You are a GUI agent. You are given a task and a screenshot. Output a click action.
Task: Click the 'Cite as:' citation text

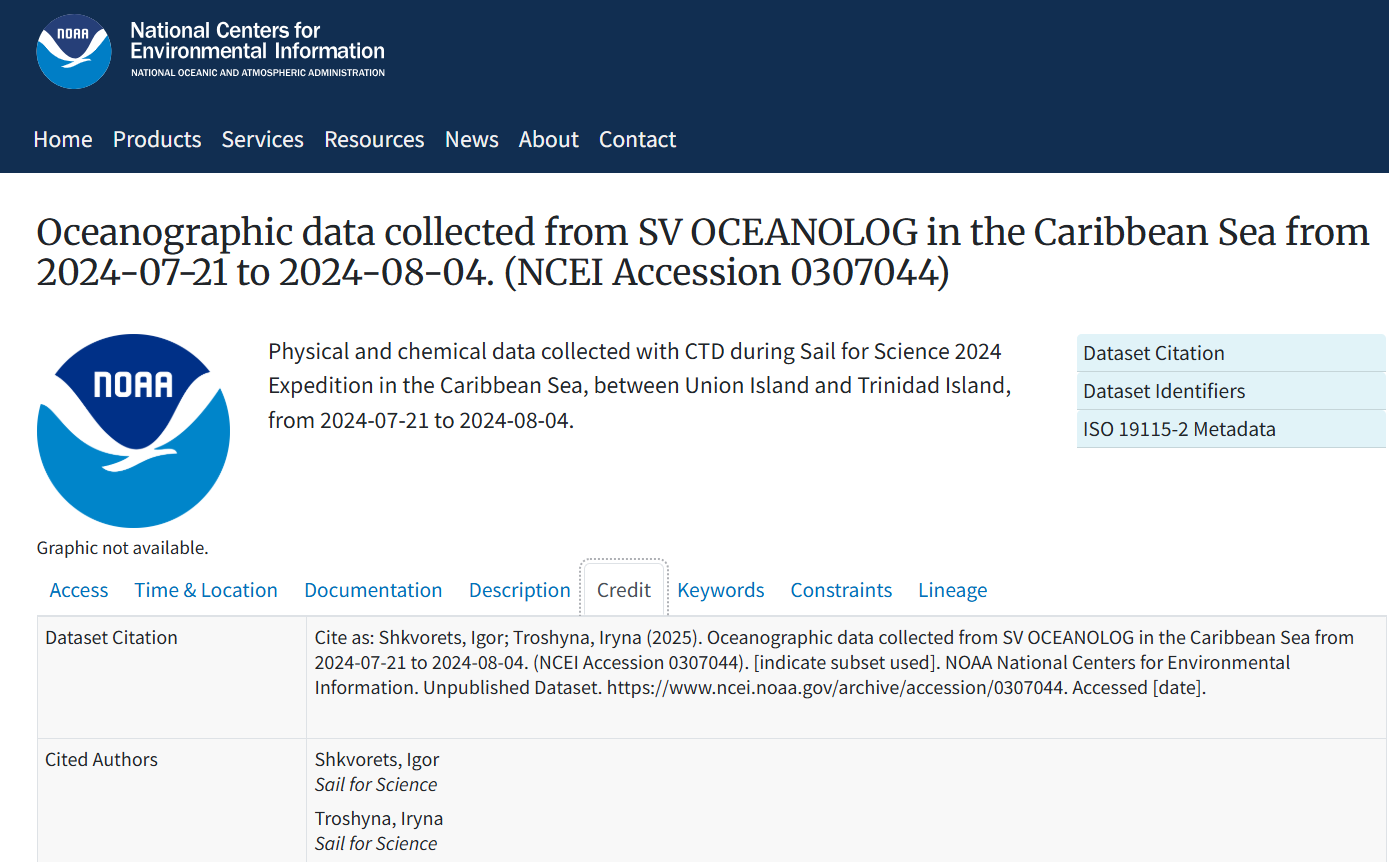click(x=834, y=663)
